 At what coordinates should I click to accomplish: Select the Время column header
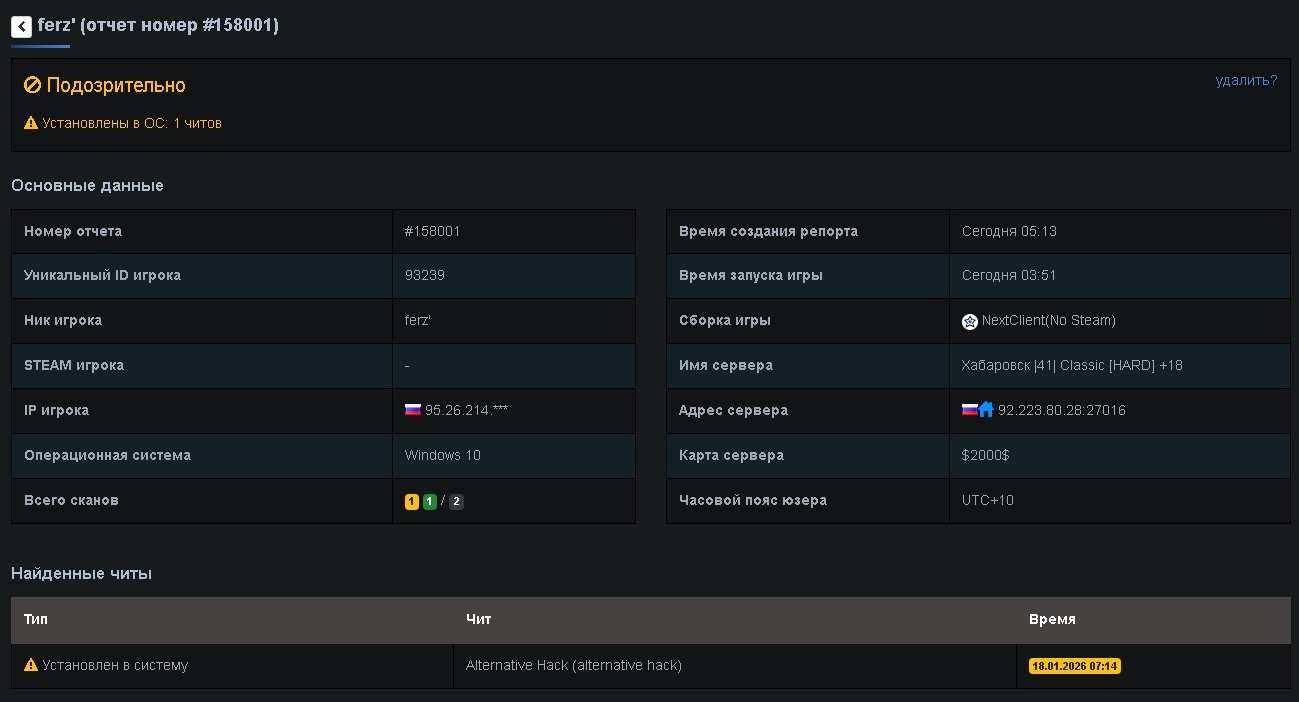(x=1052, y=619)
